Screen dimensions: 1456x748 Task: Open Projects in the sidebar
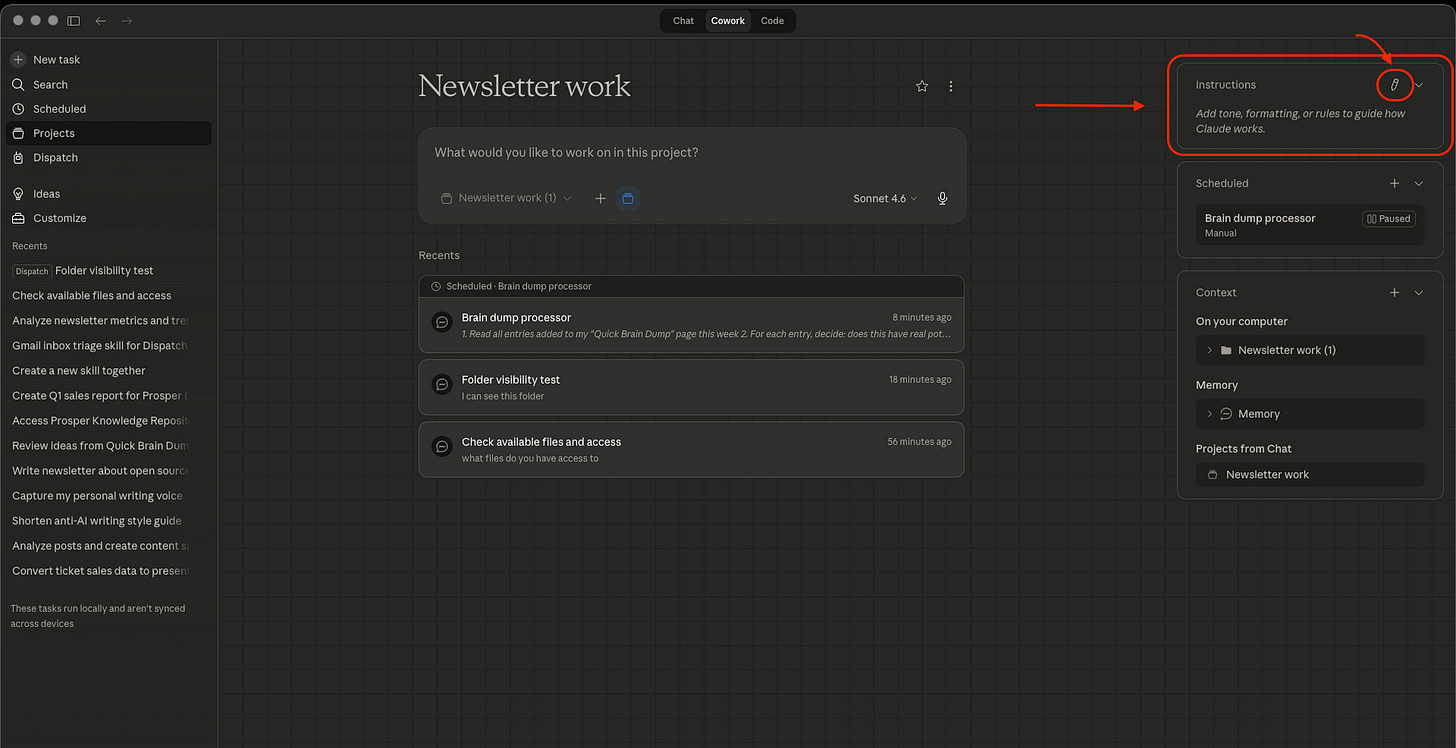point(109,133)
